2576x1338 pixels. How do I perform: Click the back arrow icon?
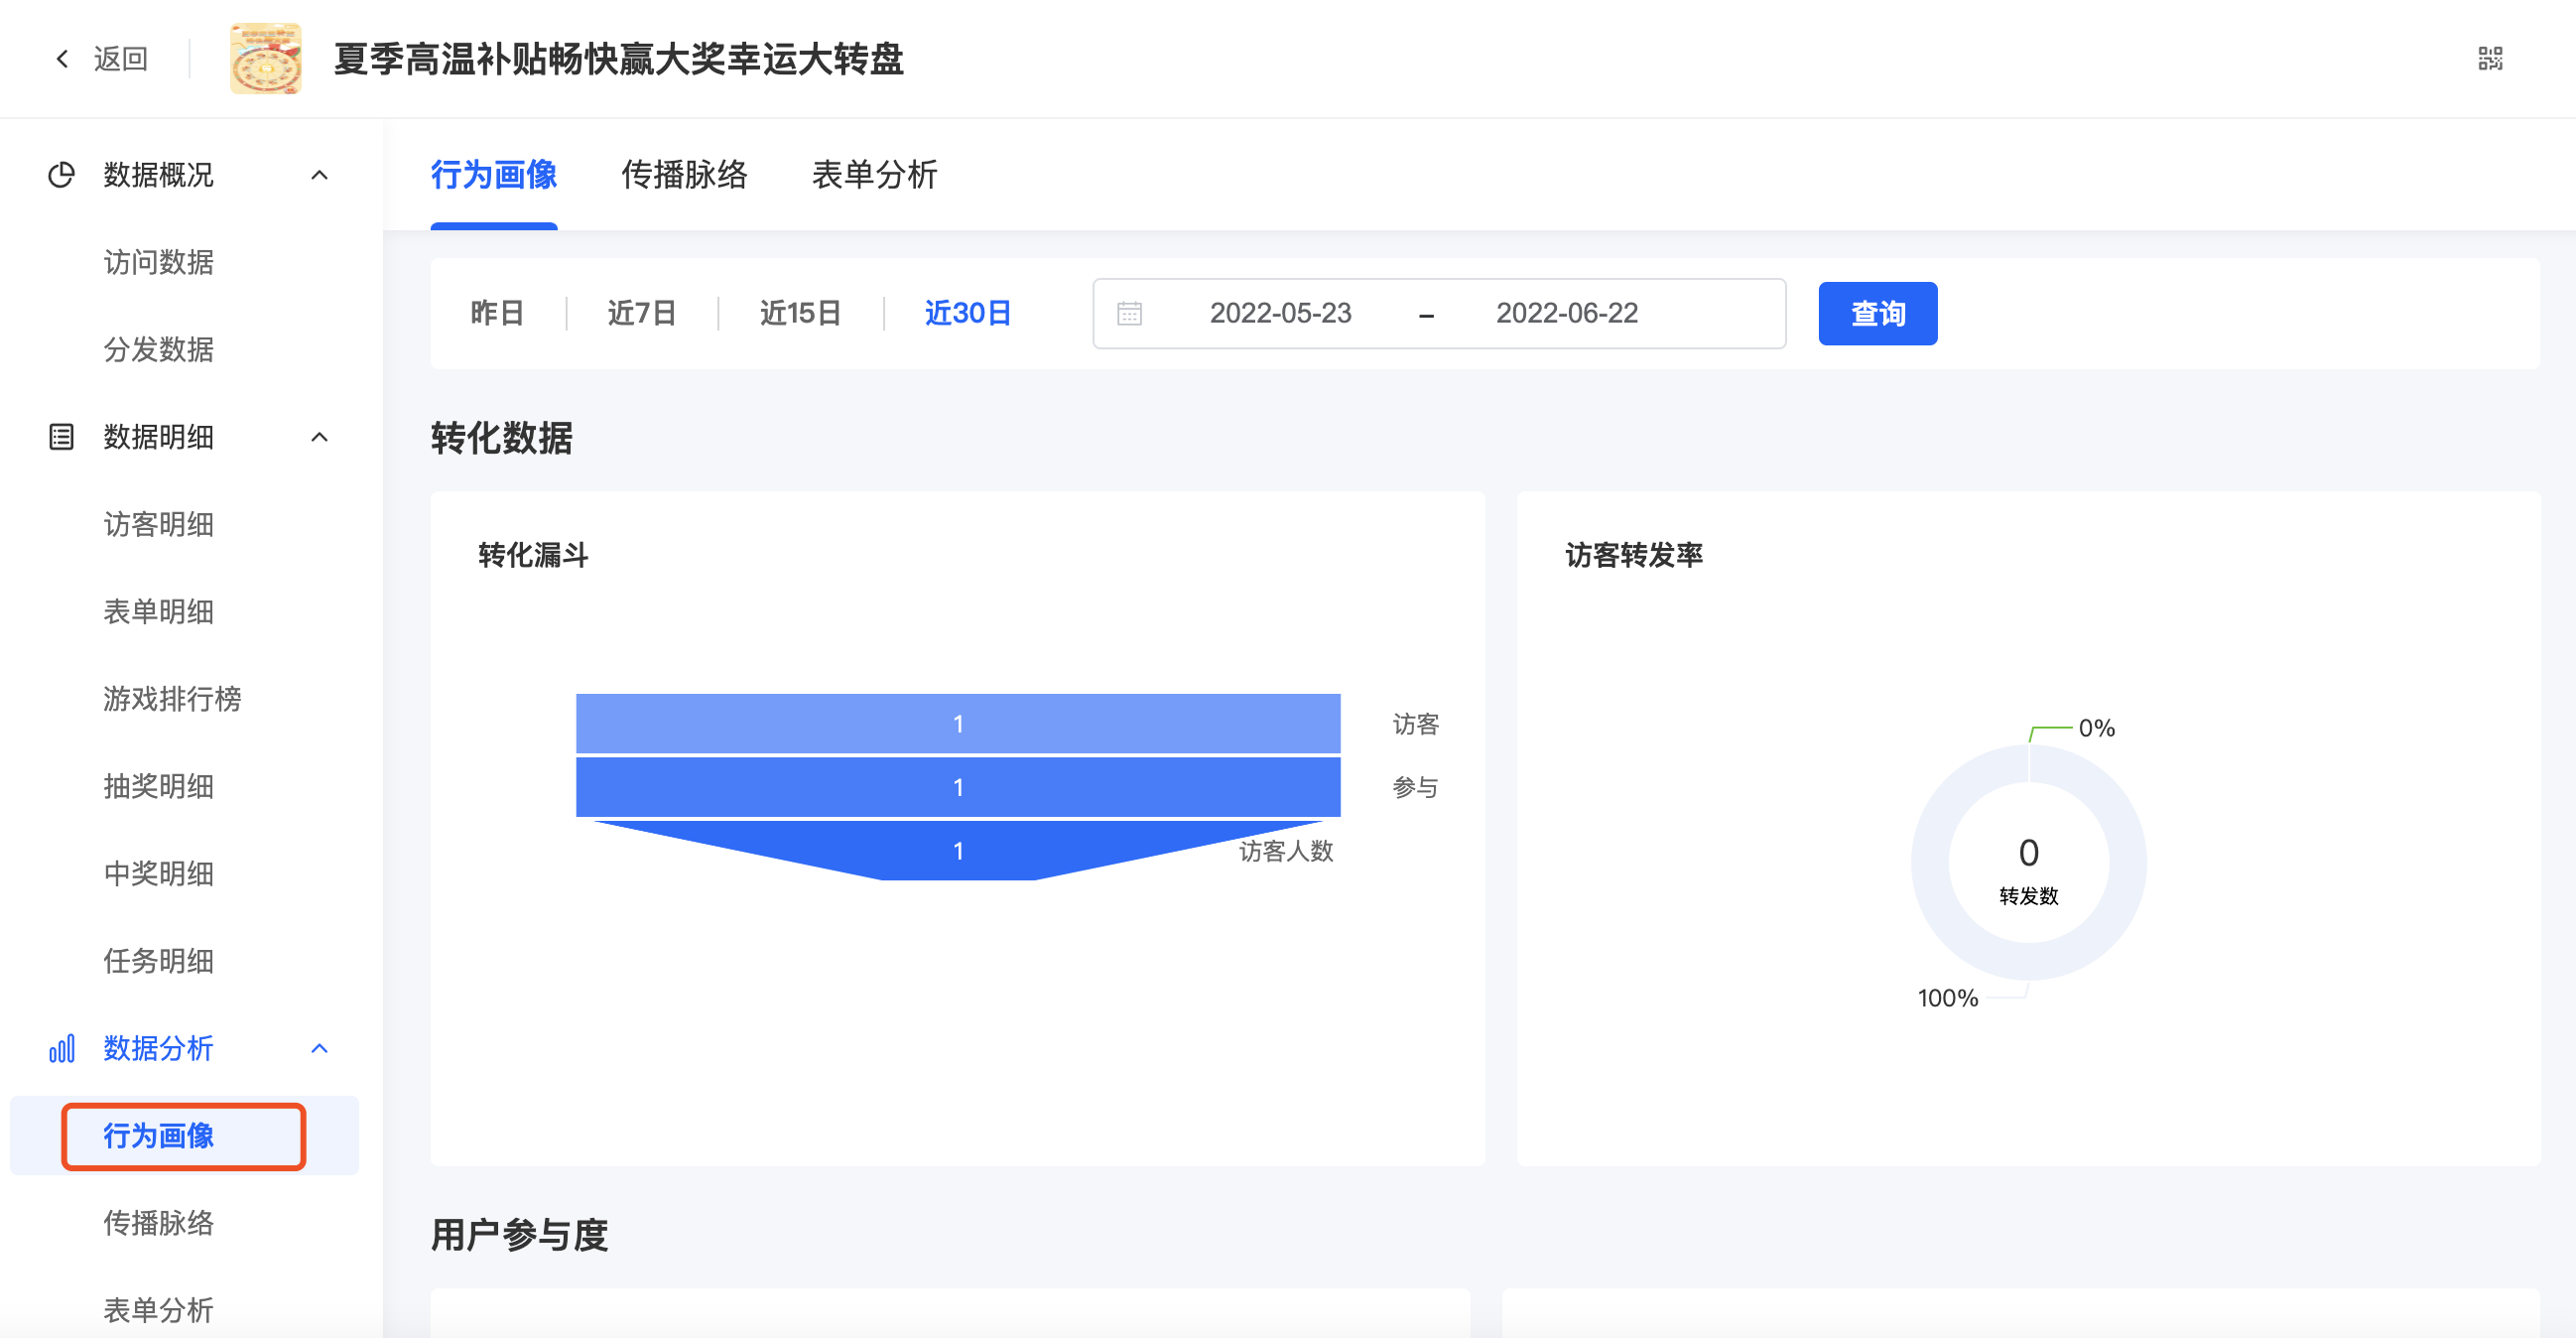62,59
